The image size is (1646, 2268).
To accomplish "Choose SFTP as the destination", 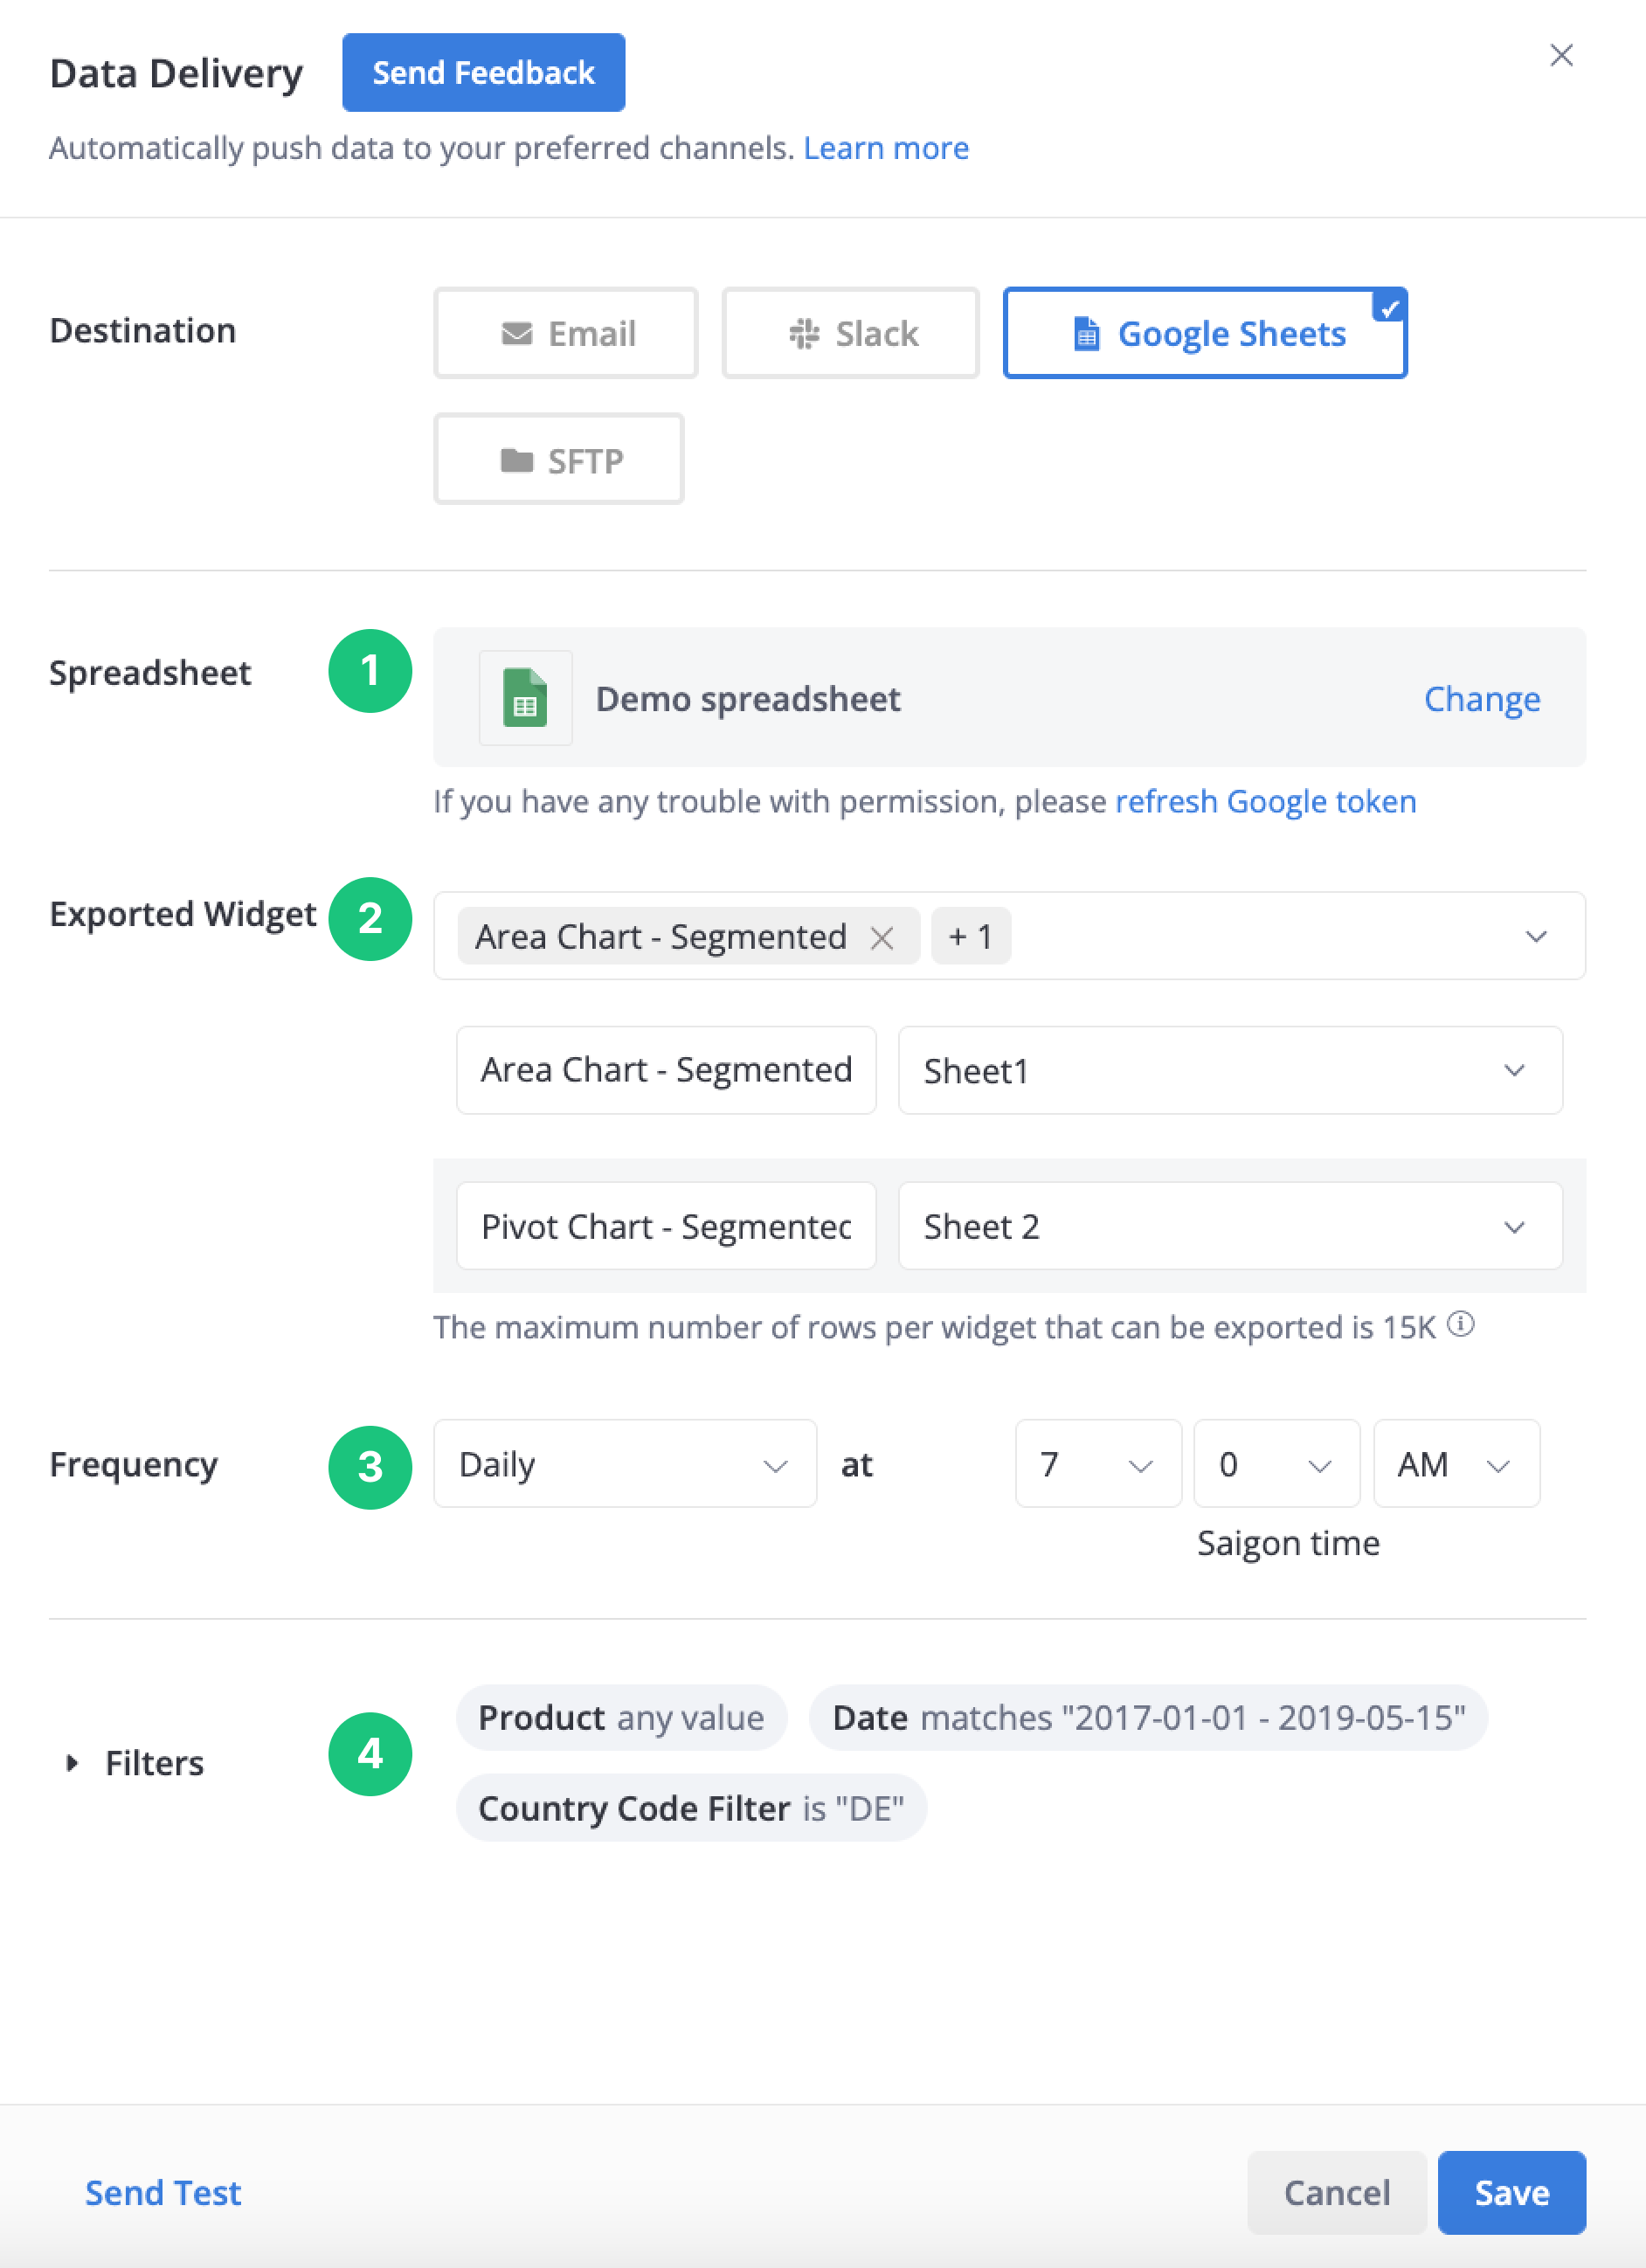I will coord(559,460).
